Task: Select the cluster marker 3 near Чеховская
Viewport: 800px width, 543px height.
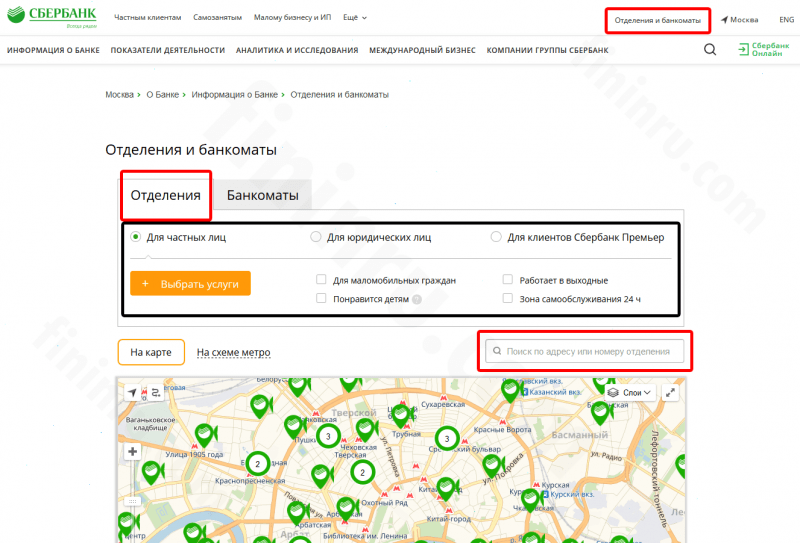Action: [328, 436]
